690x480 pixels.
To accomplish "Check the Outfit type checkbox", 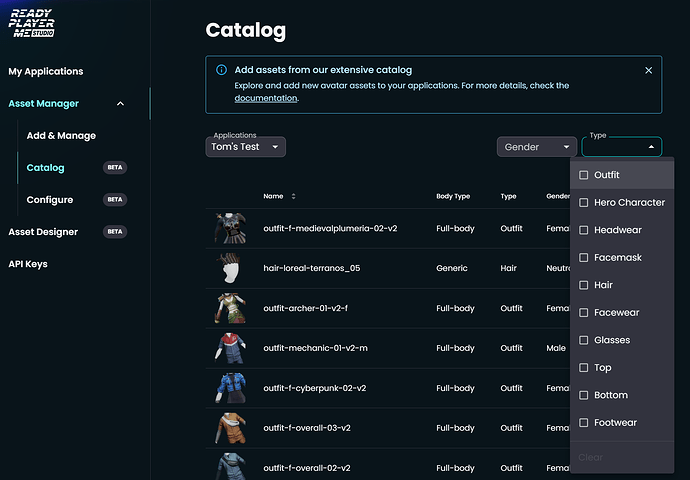I will coord(584,175).
